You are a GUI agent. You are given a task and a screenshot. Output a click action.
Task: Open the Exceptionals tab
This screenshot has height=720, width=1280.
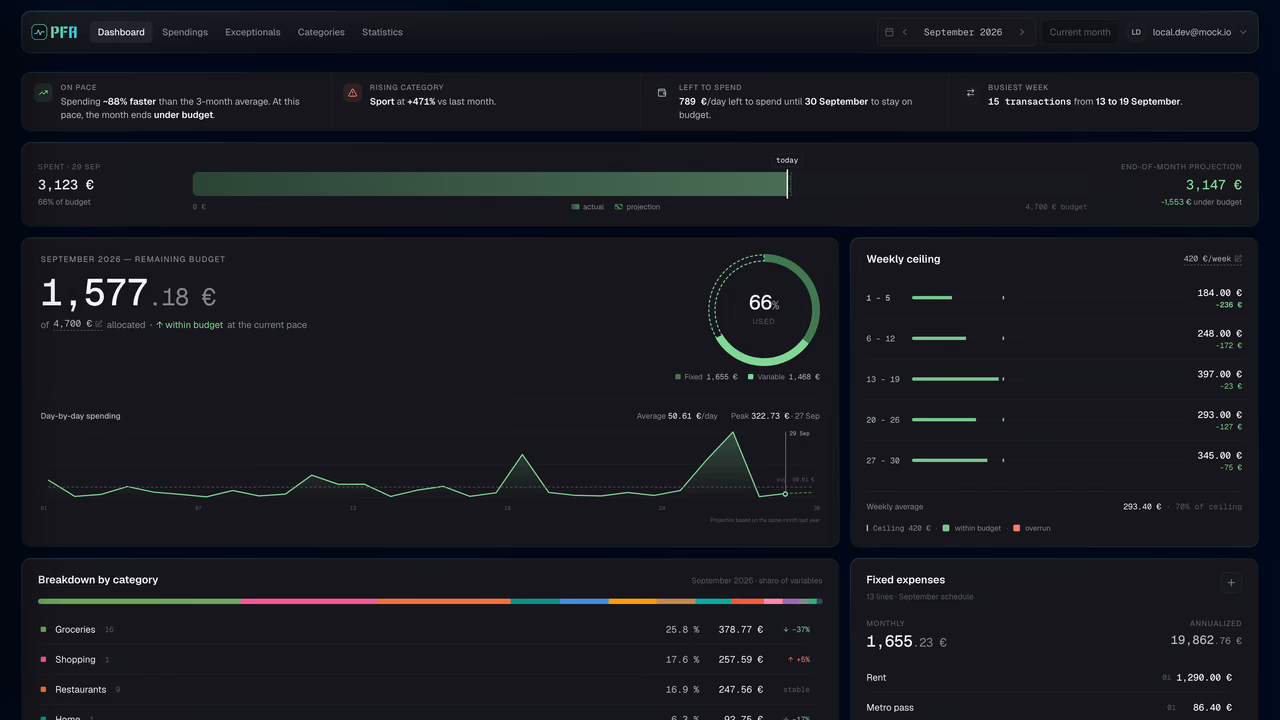[x=253, y=32]
